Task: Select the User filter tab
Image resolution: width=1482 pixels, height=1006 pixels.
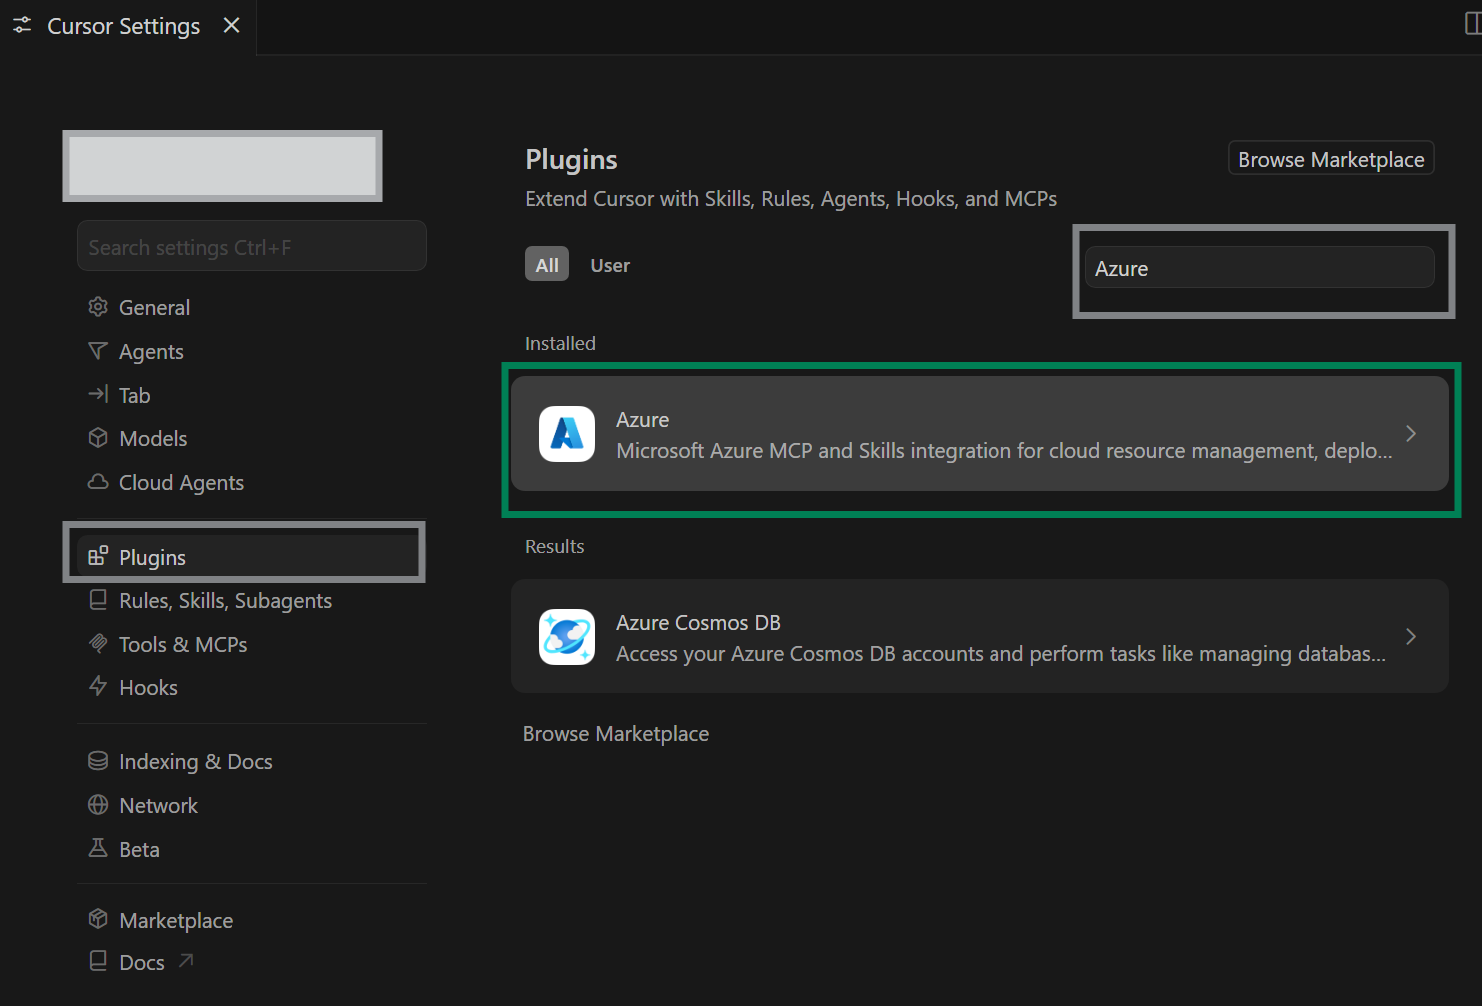Action: click(x=610, y=265)
